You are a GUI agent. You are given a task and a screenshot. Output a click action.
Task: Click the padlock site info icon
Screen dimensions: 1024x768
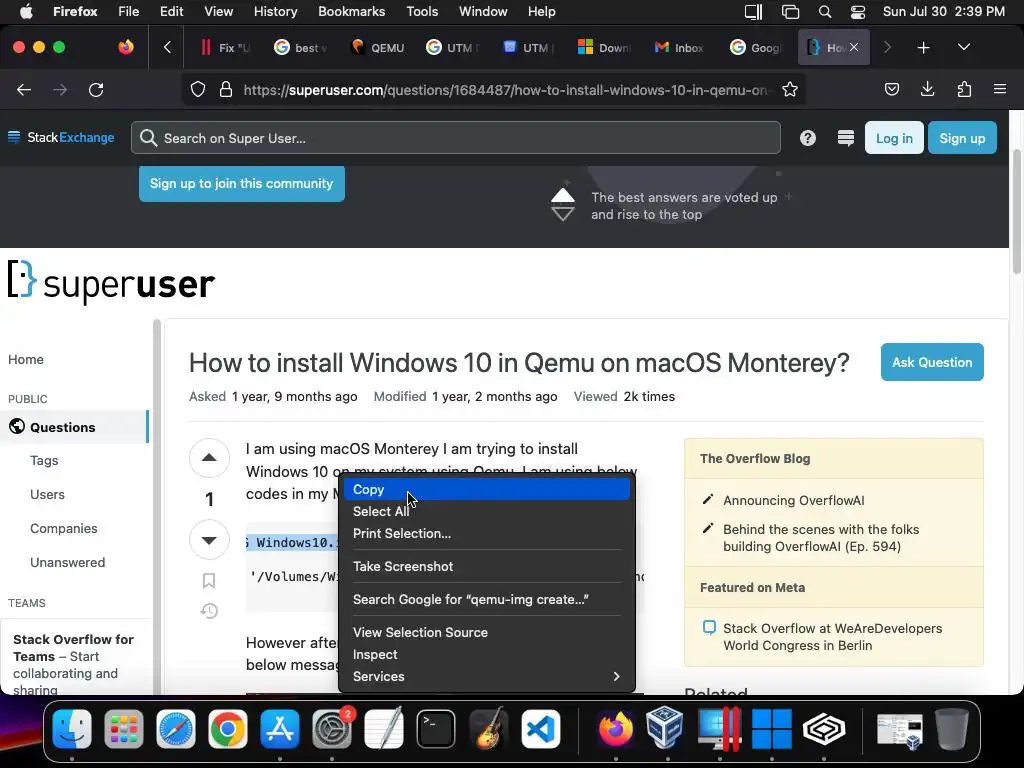[226, 90]
